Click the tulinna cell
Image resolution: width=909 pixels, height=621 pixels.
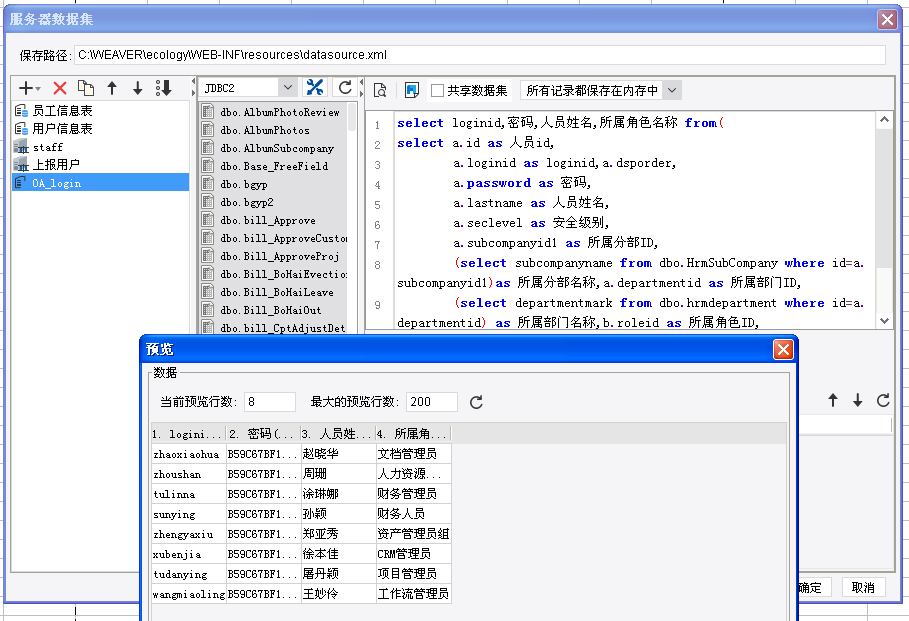pos(188,493)
